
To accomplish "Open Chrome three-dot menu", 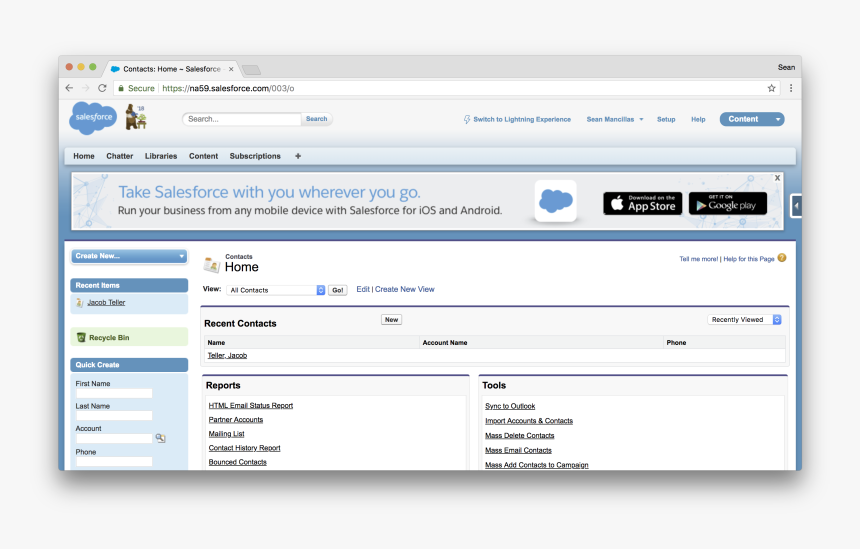I will pos(790,88).
